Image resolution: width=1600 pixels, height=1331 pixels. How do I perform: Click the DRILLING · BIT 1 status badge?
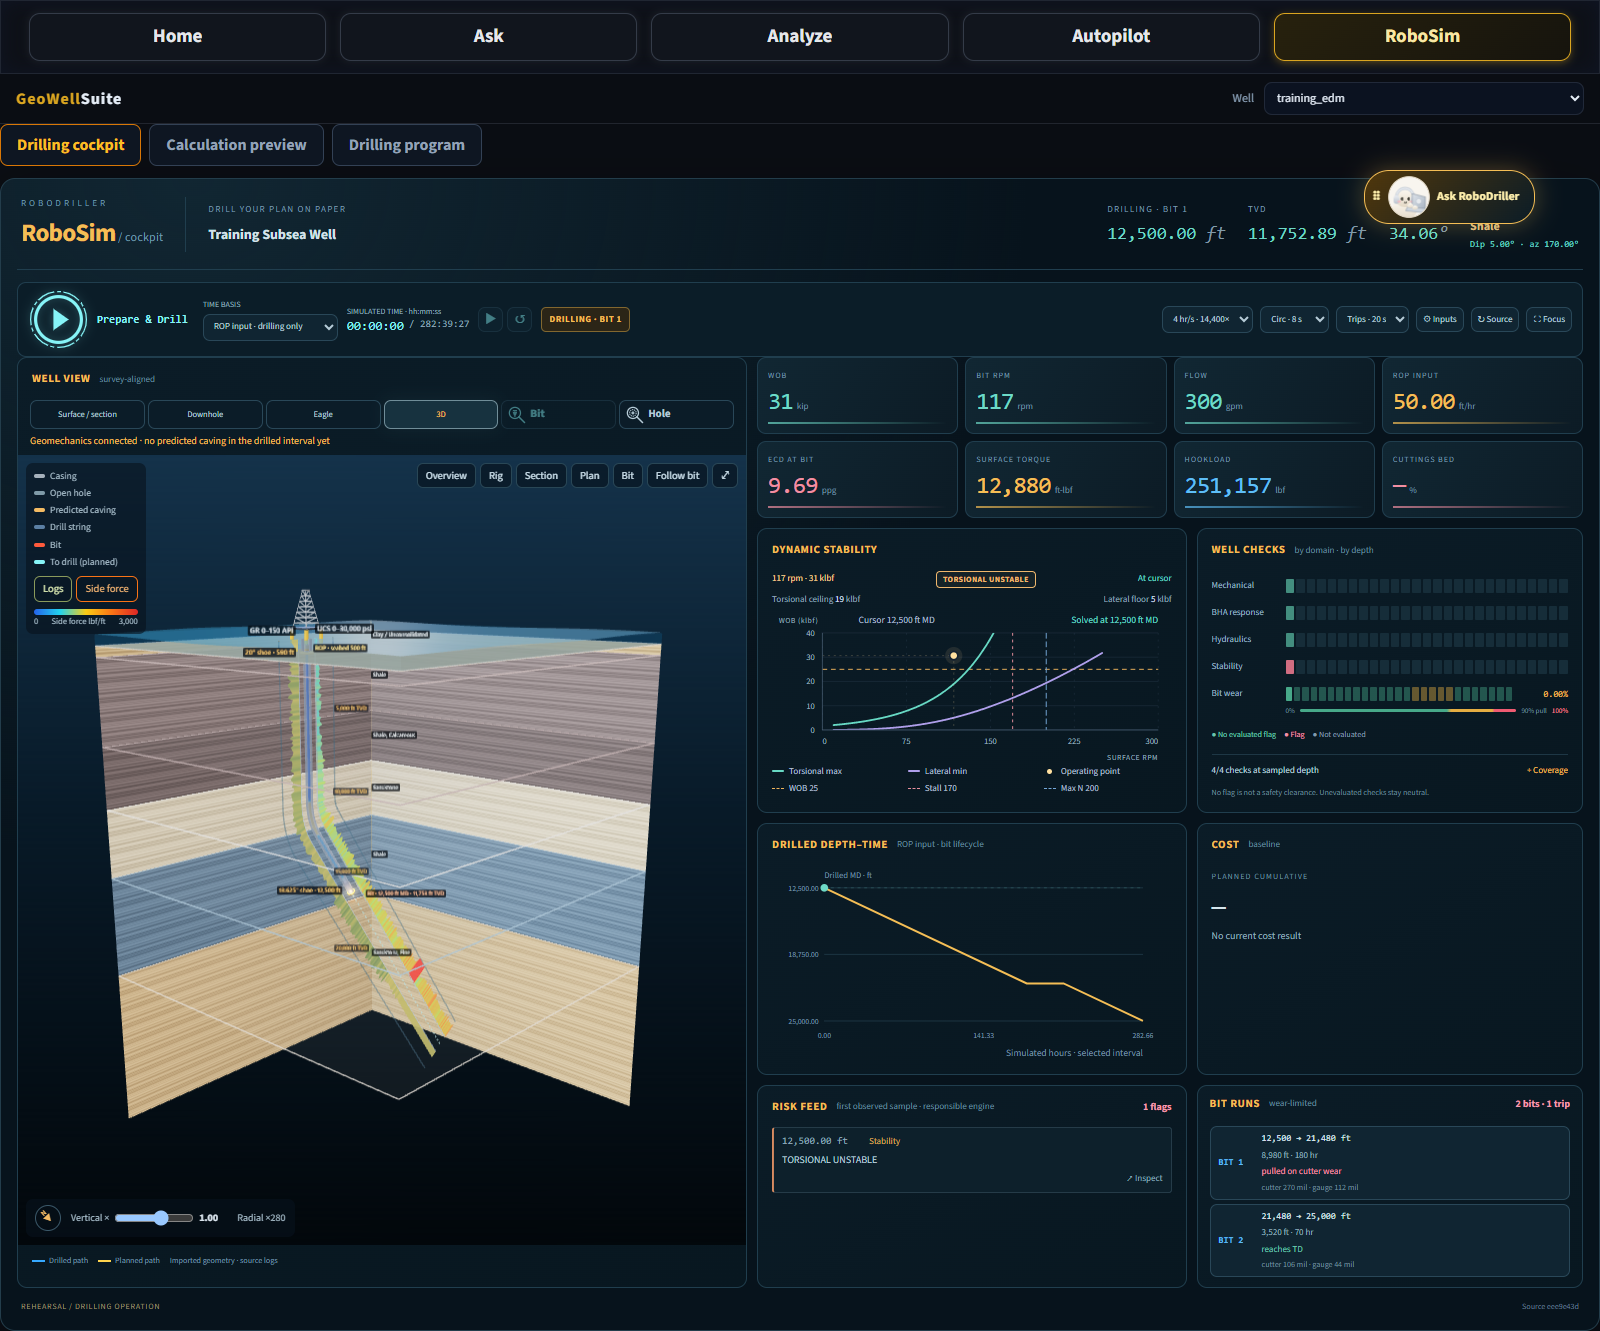point(585,319)
